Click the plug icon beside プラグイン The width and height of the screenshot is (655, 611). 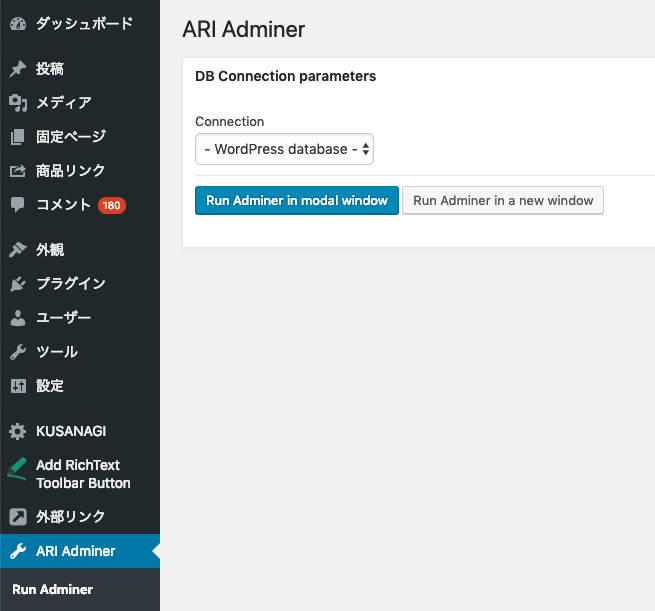click(x=18, y=284)
